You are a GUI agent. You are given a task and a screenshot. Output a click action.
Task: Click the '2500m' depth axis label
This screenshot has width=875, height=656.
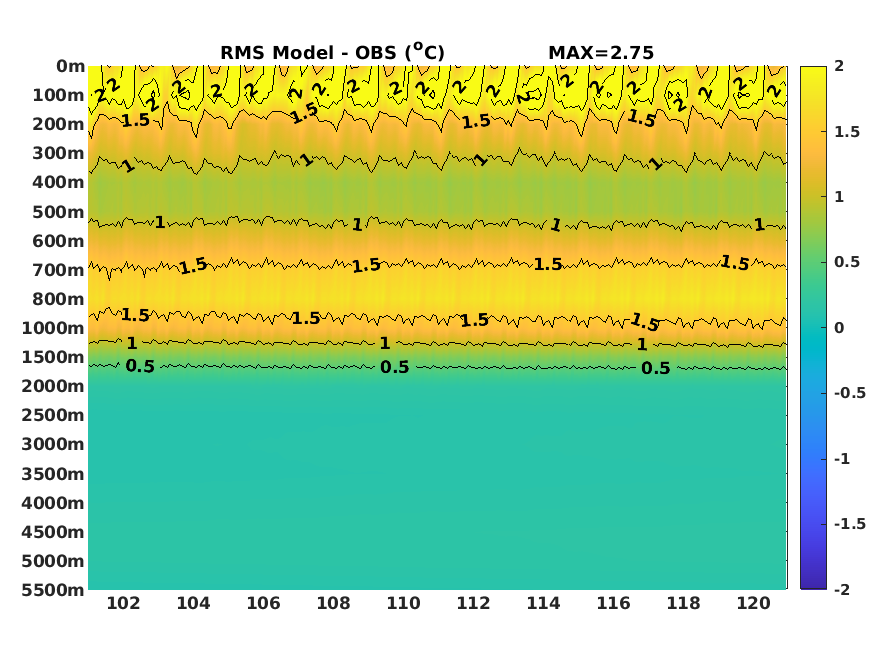click(53, 416)
